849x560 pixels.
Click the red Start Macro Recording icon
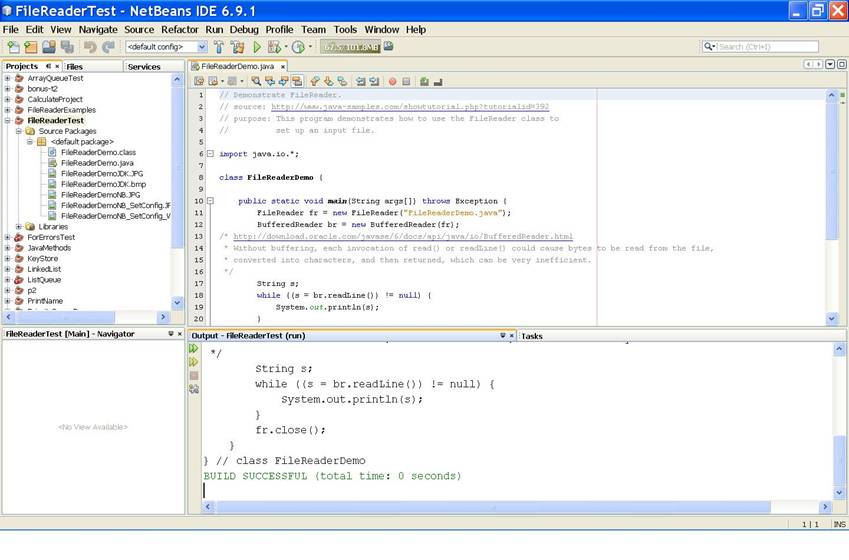[392, 81]
